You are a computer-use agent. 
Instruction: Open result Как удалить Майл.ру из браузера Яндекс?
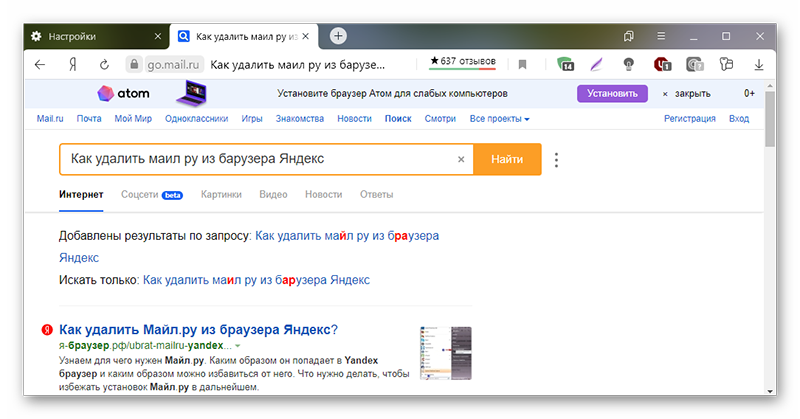point(198,330)
